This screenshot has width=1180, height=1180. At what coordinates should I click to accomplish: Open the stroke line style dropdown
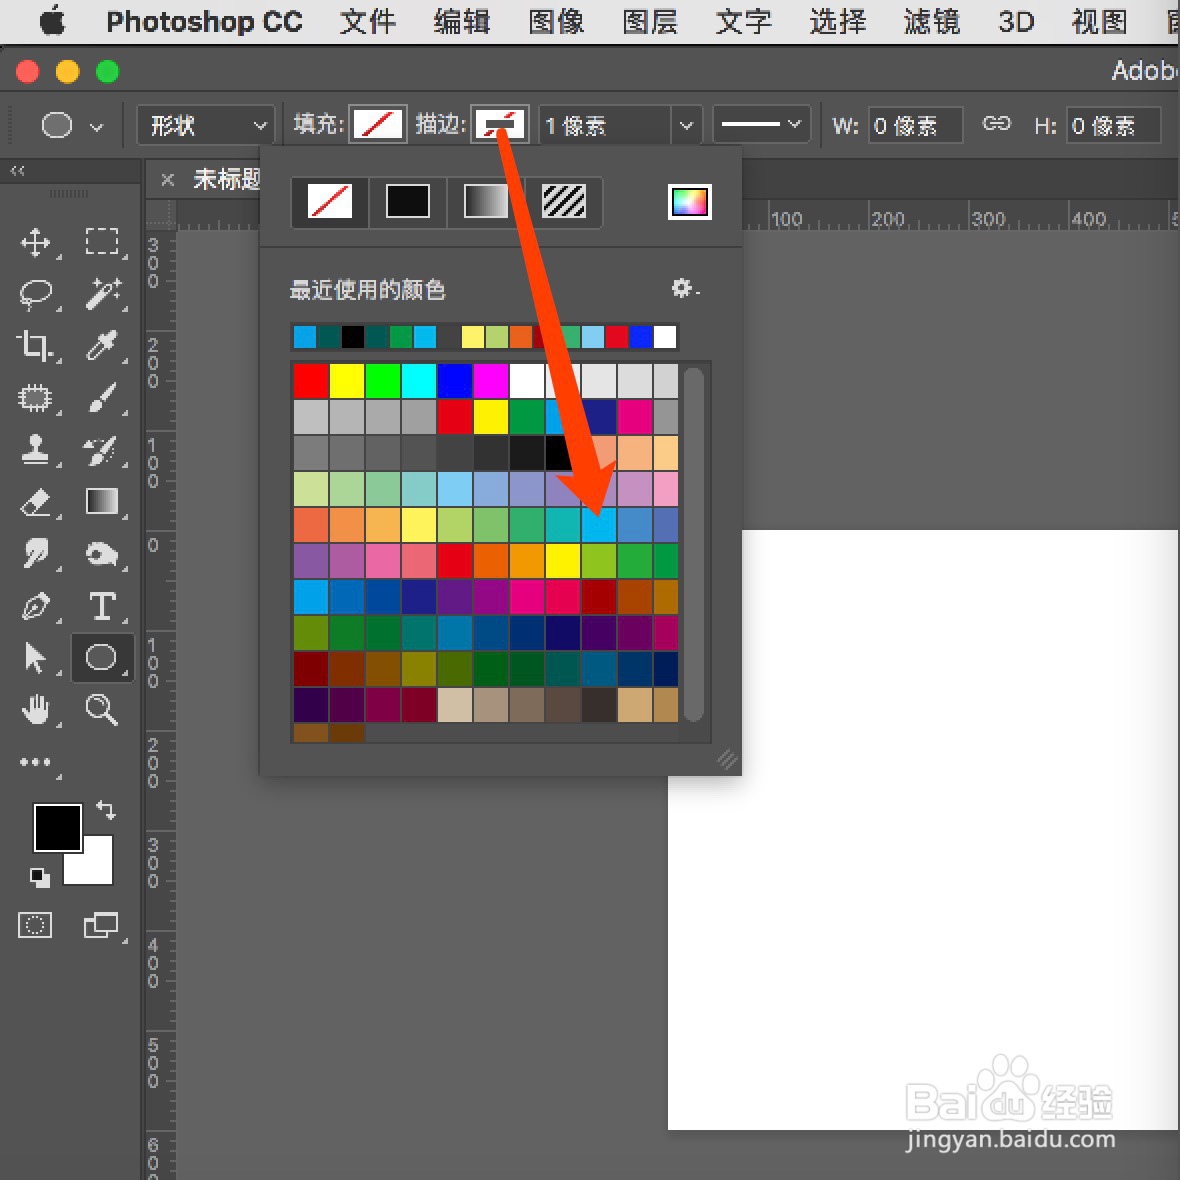pos(761,124)
